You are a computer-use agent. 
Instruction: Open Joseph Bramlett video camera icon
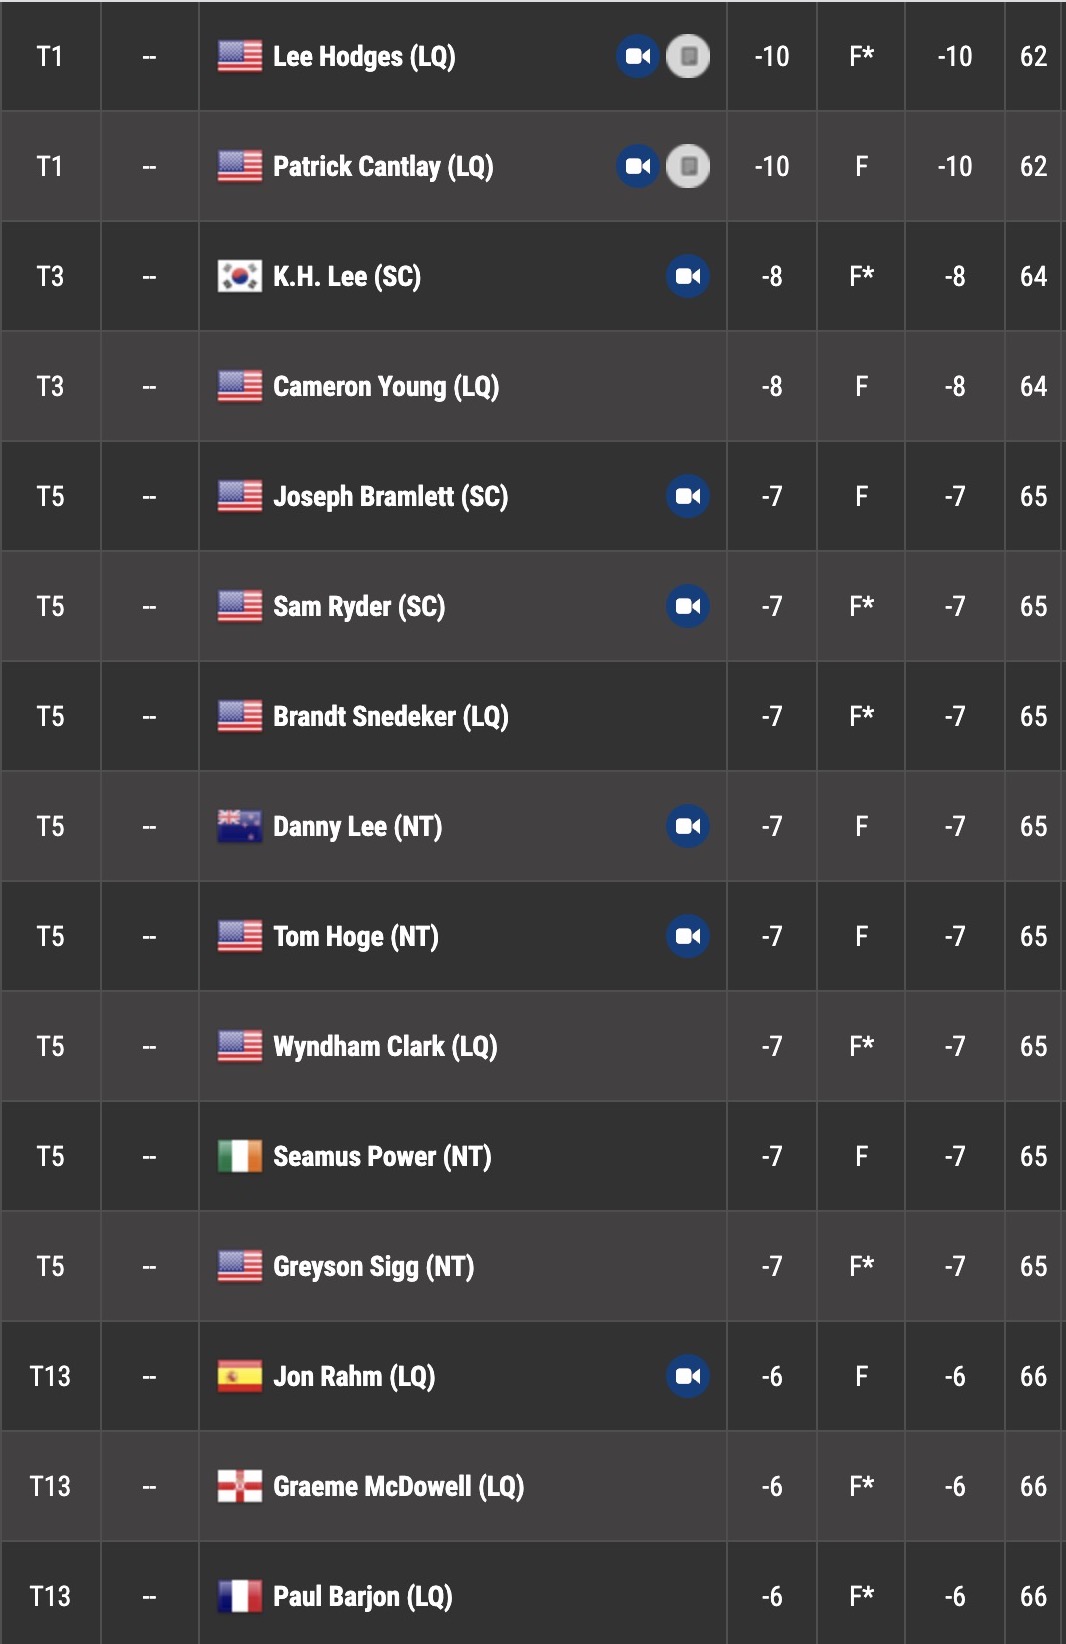[x=688, y=496]
